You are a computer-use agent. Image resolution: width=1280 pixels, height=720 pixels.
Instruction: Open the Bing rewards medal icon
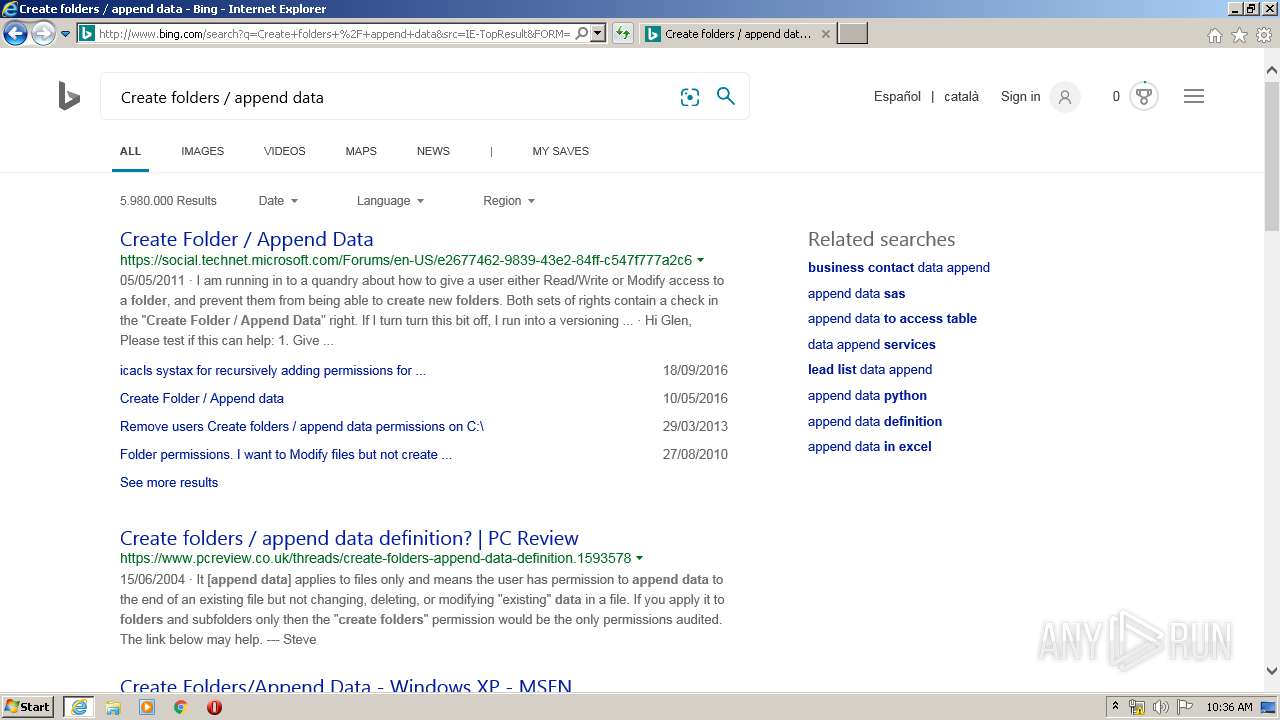(1144, 96)
